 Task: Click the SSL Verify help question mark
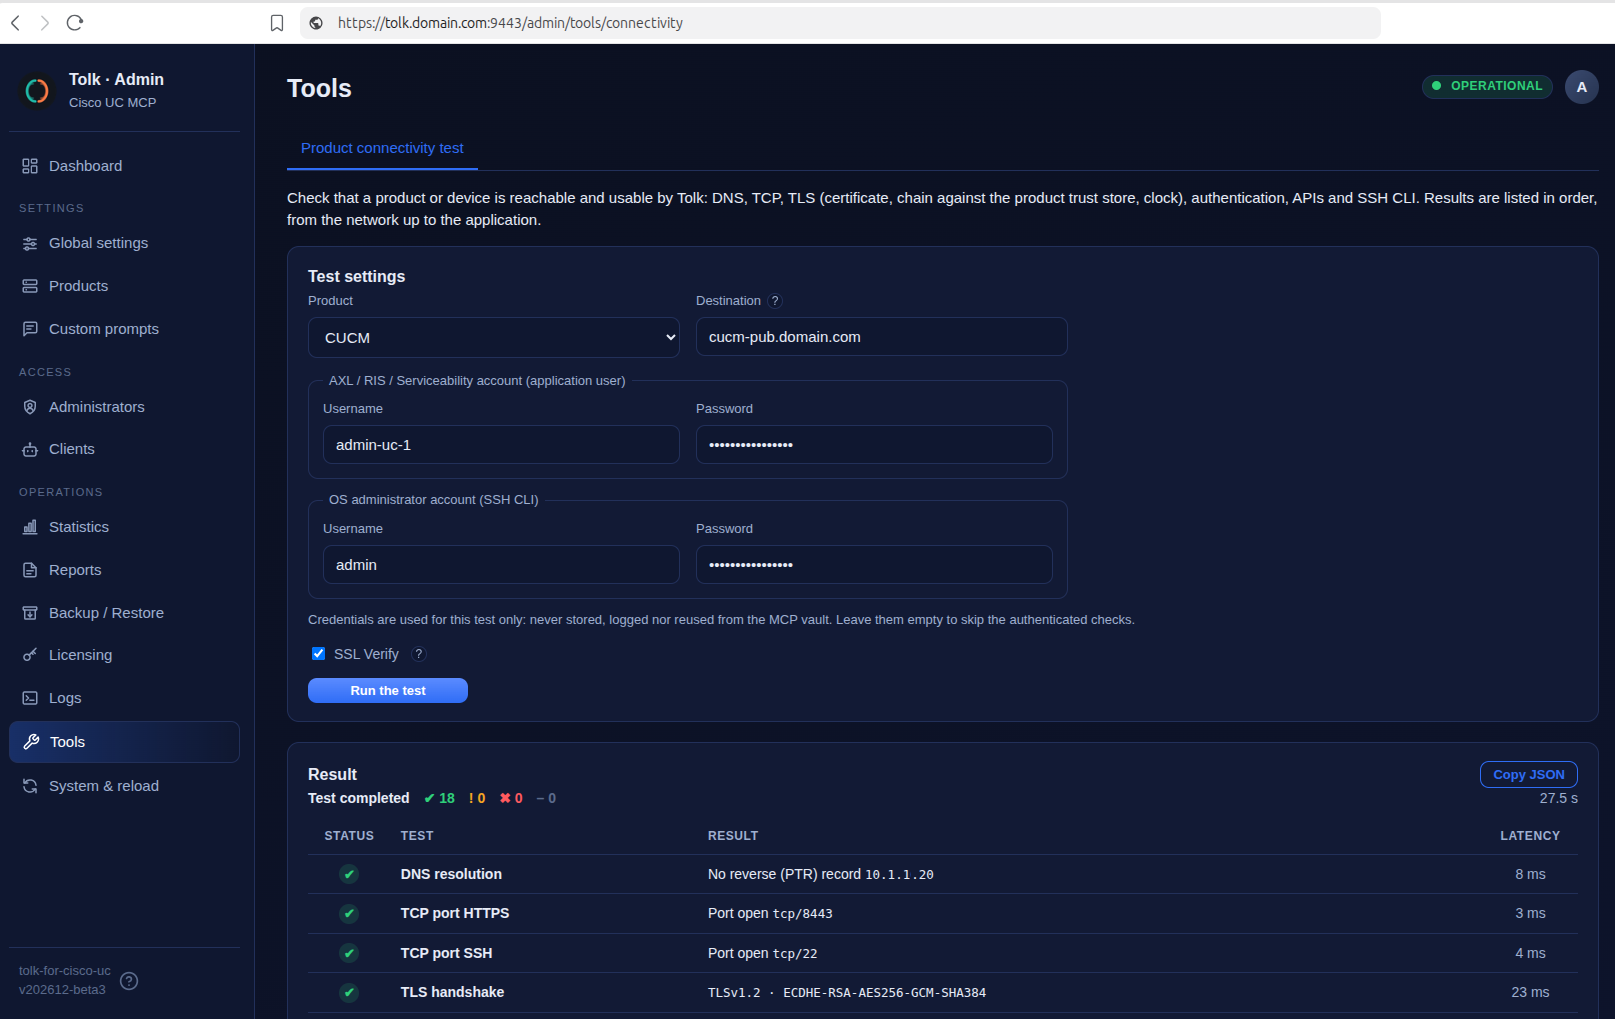(419, 654)
